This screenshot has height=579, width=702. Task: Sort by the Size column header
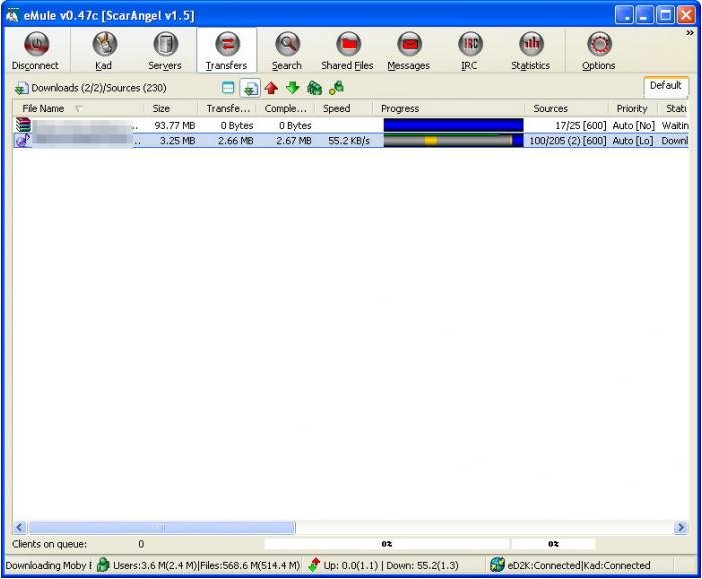coord(171,108)
